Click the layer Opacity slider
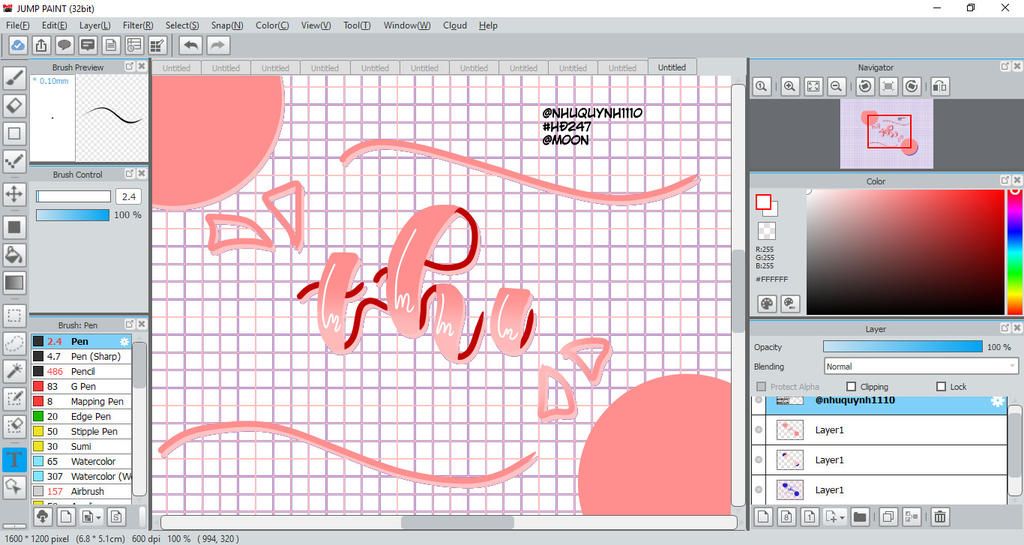 [x=903, y=347]
